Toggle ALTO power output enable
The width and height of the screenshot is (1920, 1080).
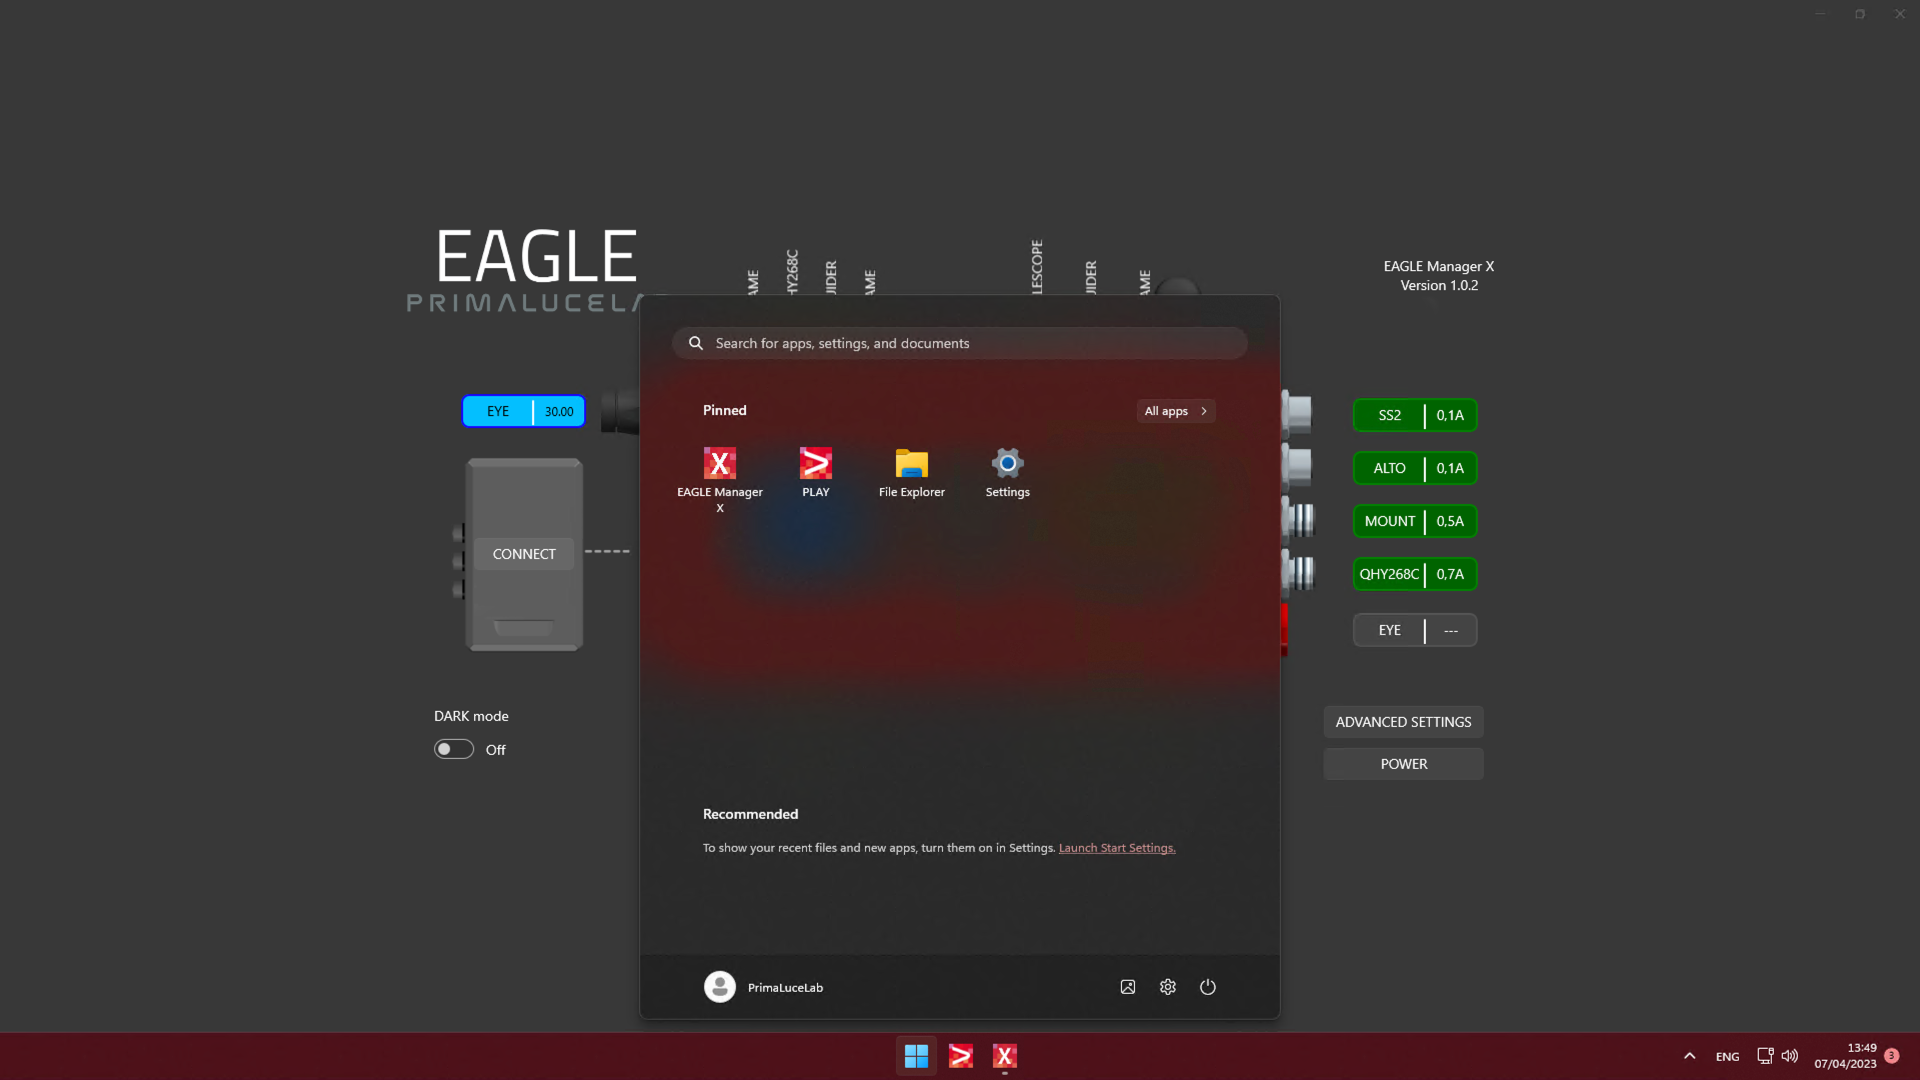pyautogui.click(x=1389, y=468)
